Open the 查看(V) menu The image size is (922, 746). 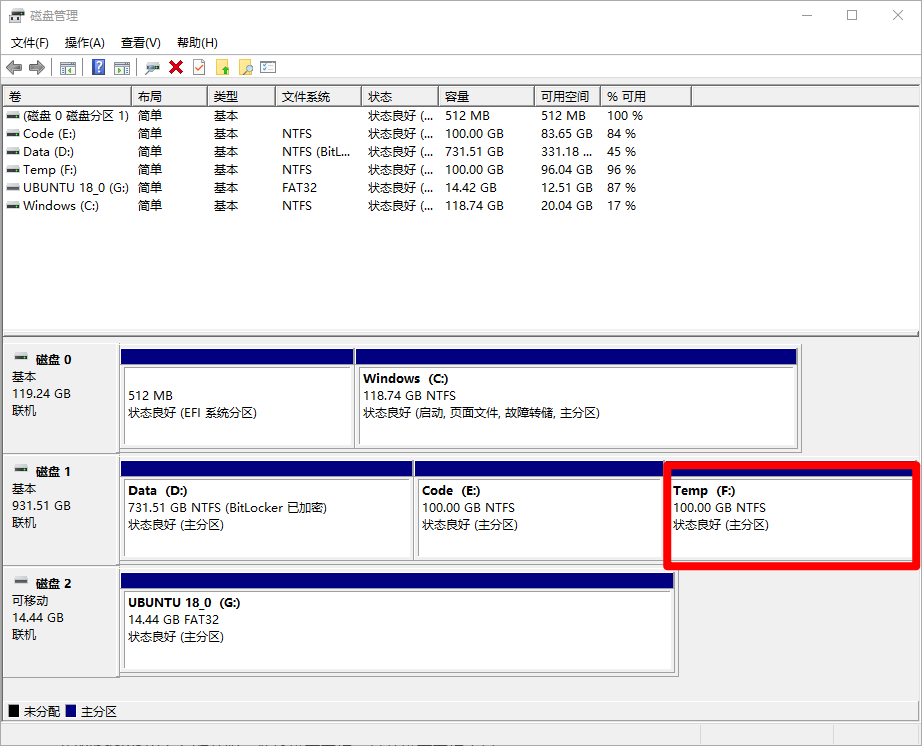[141, 43]
